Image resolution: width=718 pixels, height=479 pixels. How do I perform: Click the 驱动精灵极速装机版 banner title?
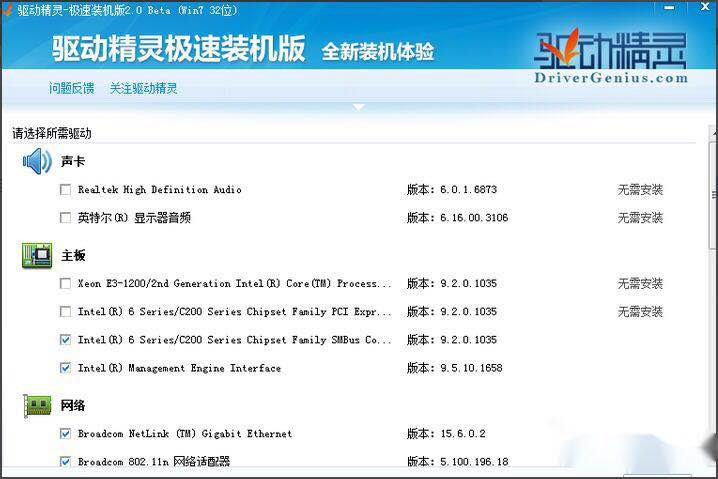coord(178,48)
